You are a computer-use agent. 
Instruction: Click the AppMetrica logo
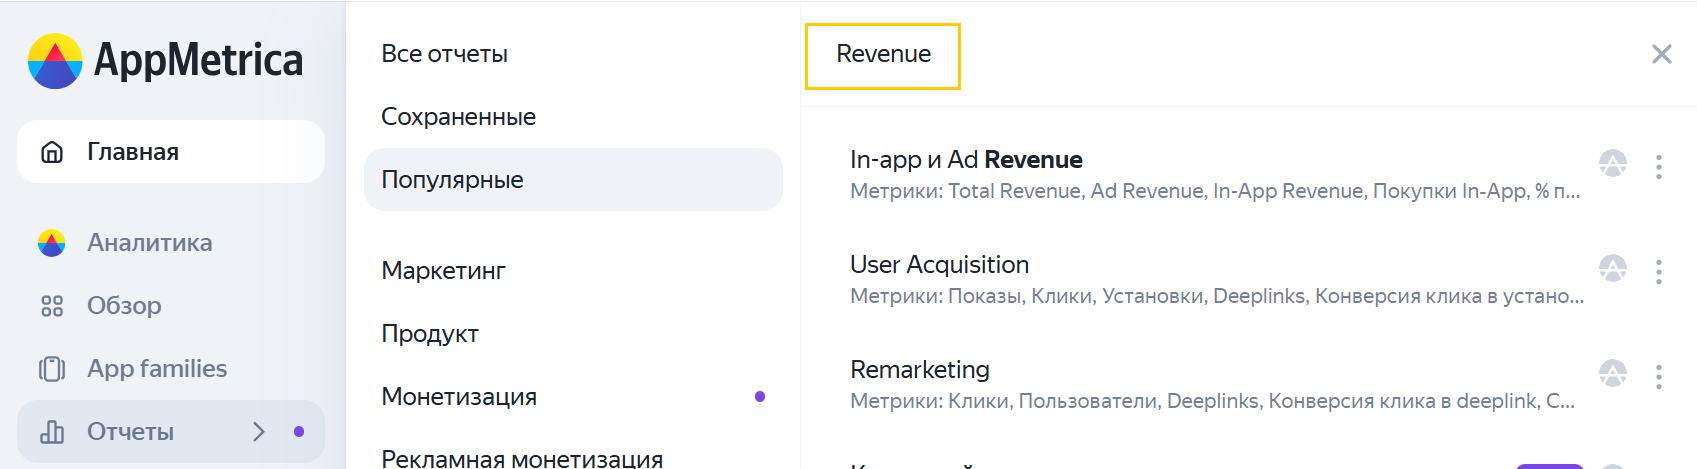(x=165, y=60)
